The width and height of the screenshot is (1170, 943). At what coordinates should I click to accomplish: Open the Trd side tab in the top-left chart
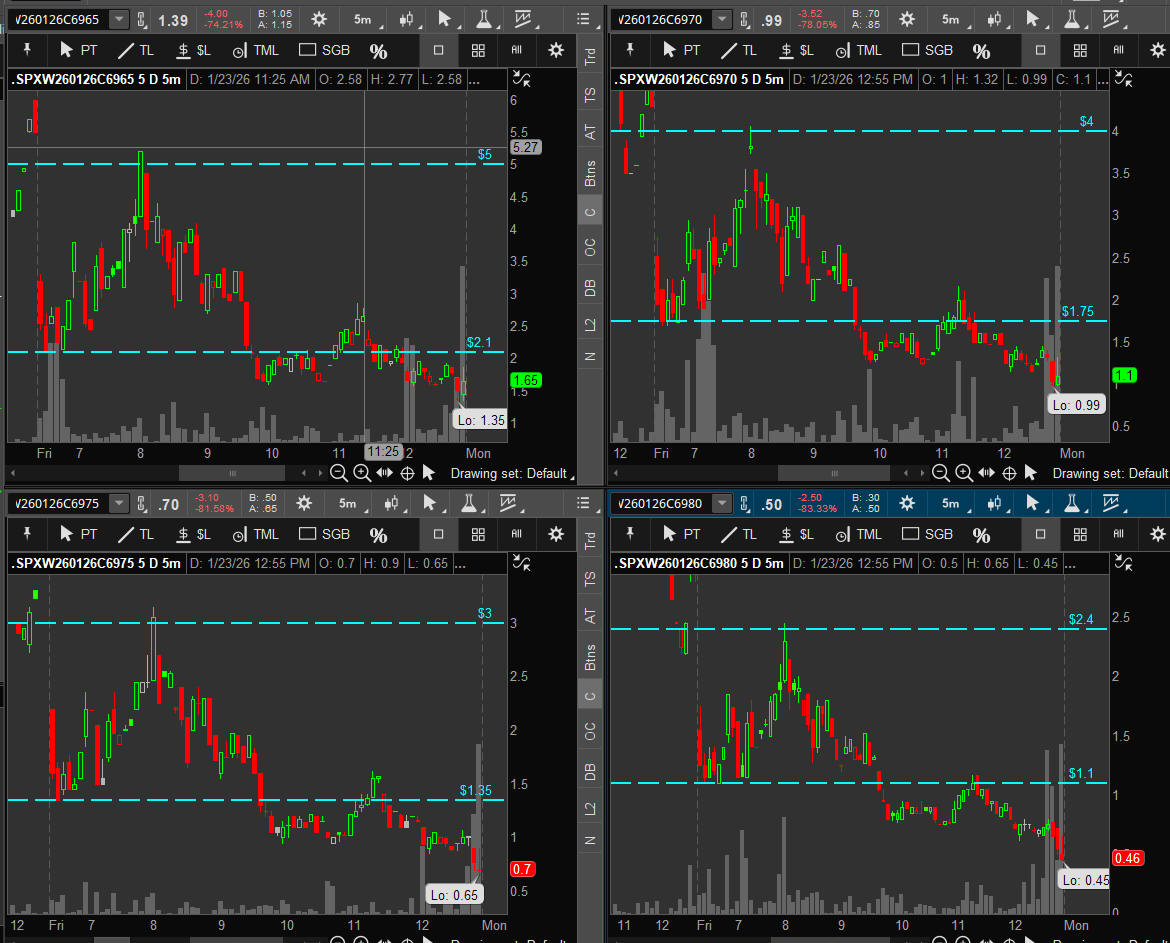pyautogui.click(x=590, y=59)
